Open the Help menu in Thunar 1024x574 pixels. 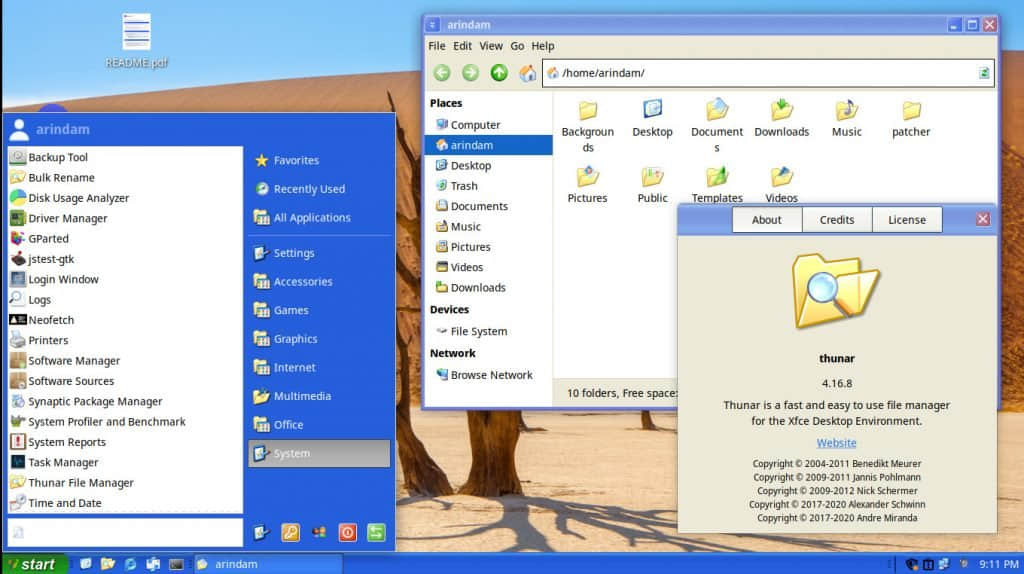click(543, 46)
